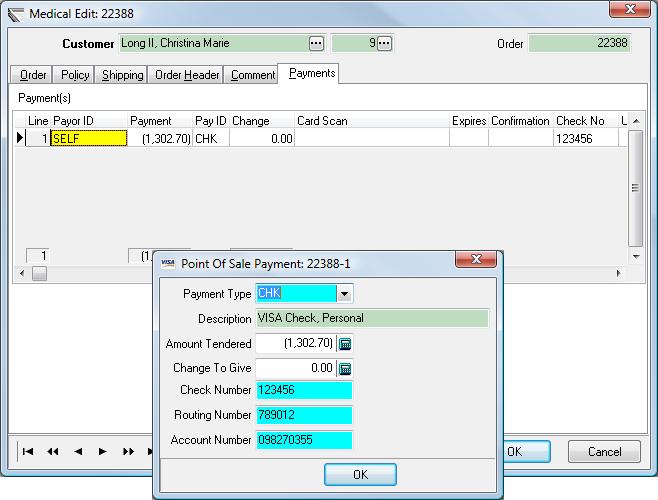Close the Point Of Sale Payment dialog
Image resolution: width=658 pixels, height=500 pixels.
tap(476, 259)
